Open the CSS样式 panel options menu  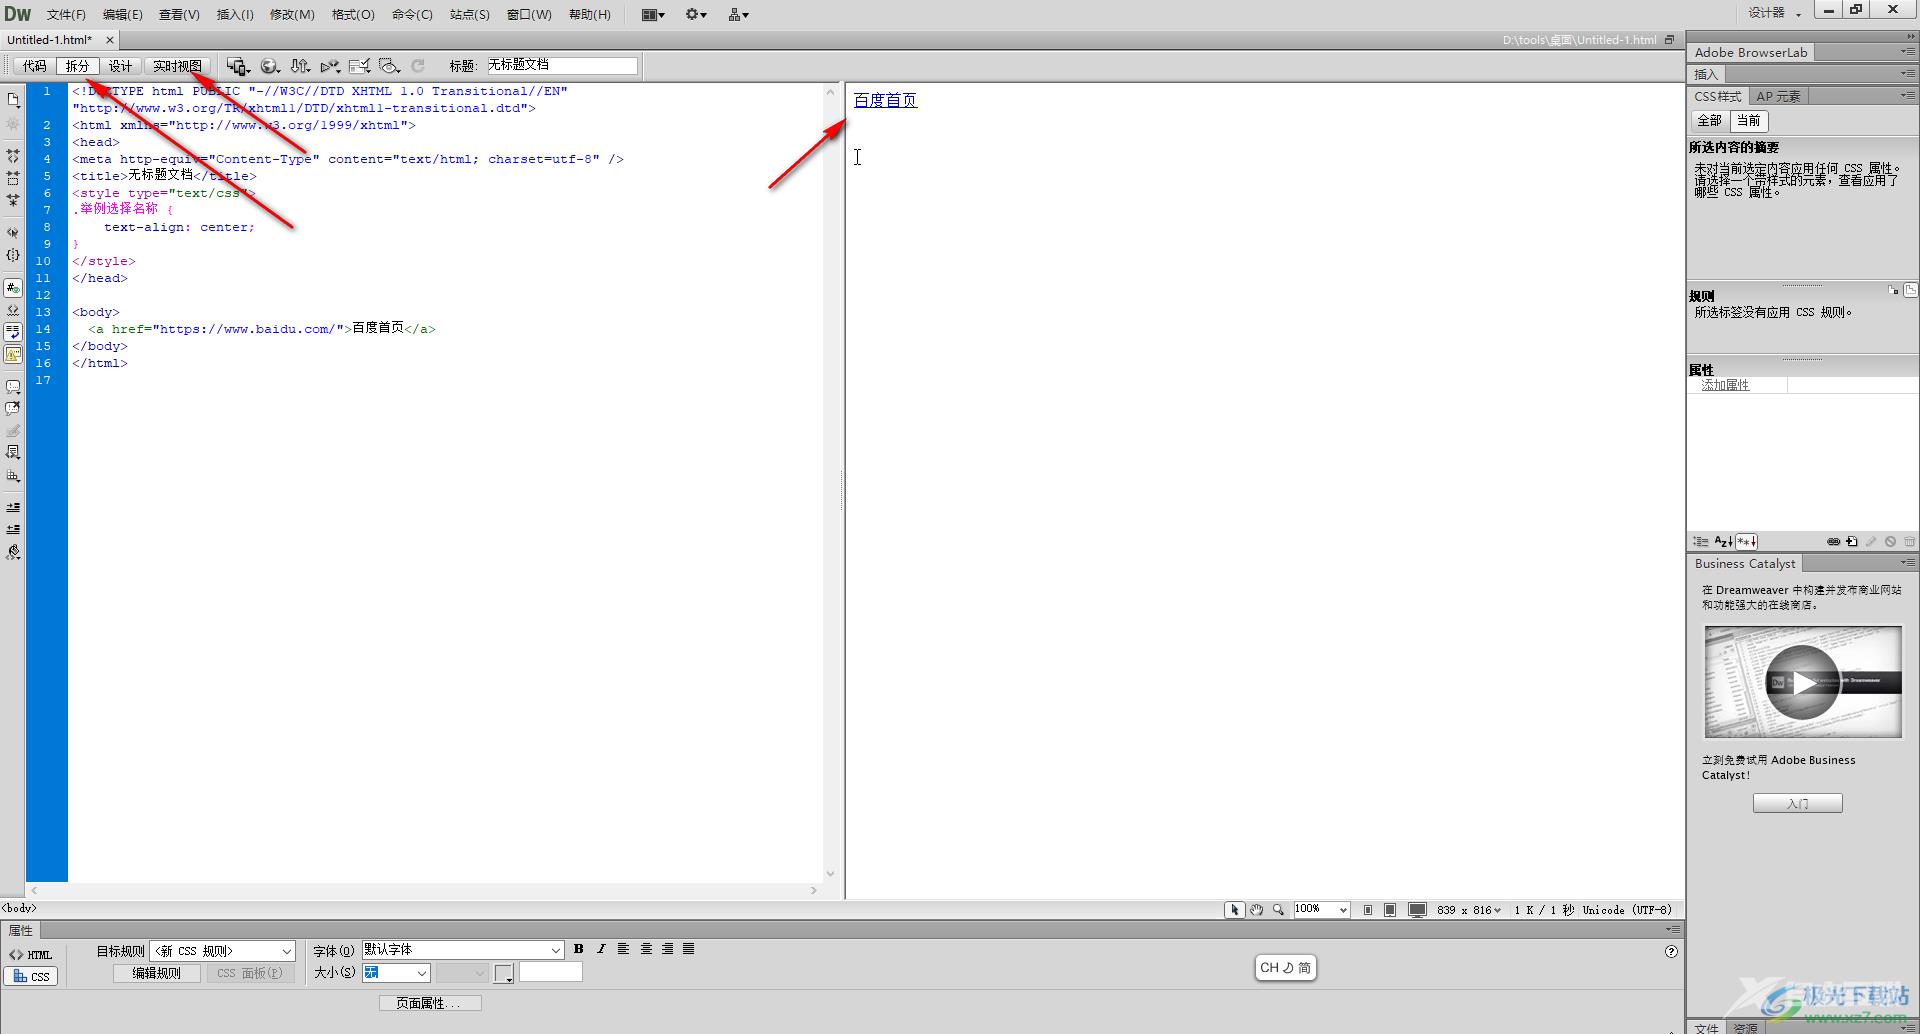click(x=1907, y=96)
